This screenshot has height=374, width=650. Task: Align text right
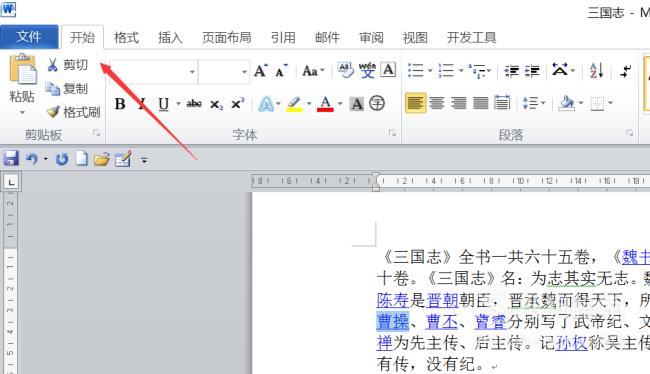coord(459,103)
